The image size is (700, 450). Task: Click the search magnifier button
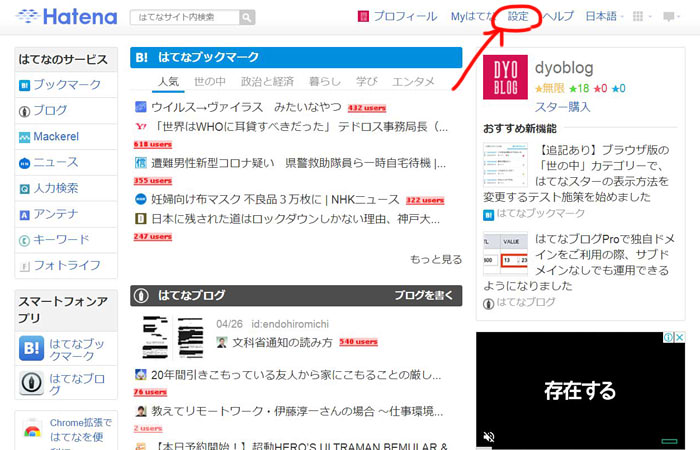(x=247, y=17)
